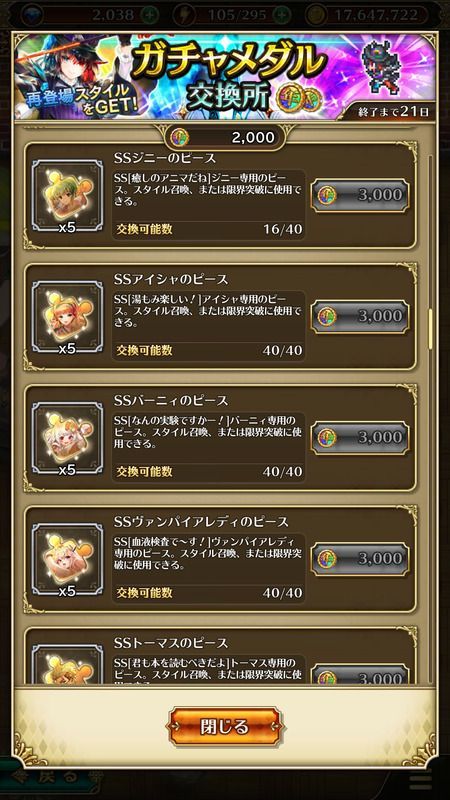Tap the ガチャメダル交換所 banner

[225, 77]
